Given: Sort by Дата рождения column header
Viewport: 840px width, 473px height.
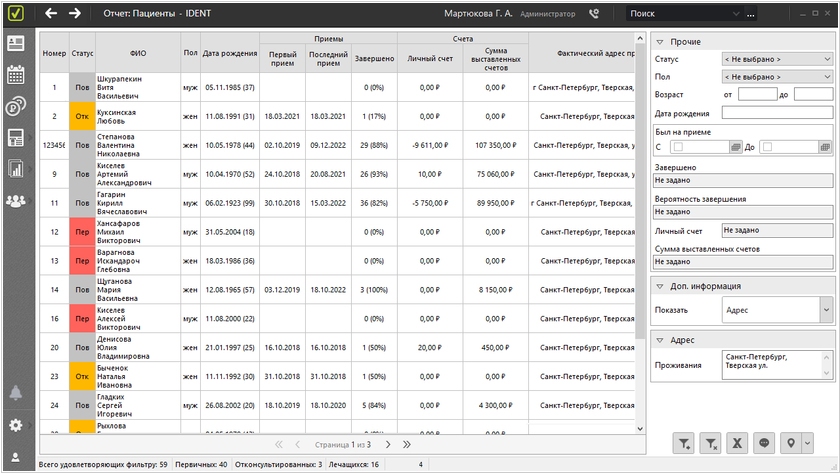Looking at the screenshot, I should coord(230,53).
